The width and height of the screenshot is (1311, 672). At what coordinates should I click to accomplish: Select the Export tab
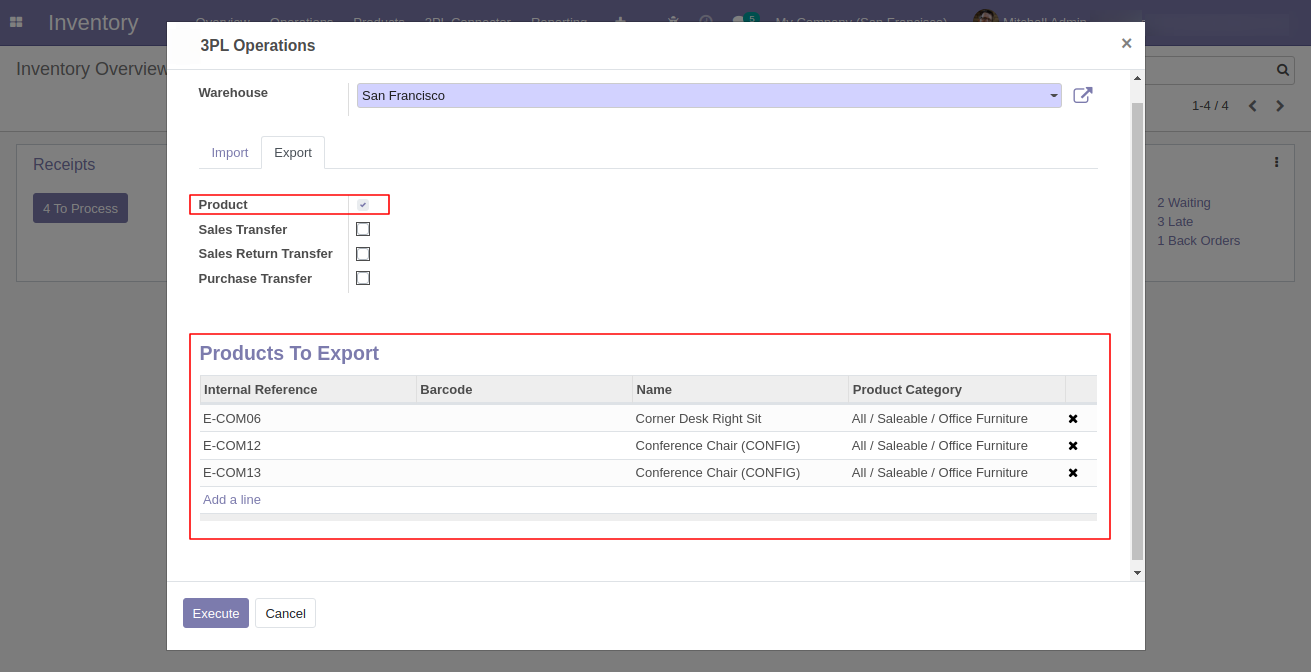point(293,153)
